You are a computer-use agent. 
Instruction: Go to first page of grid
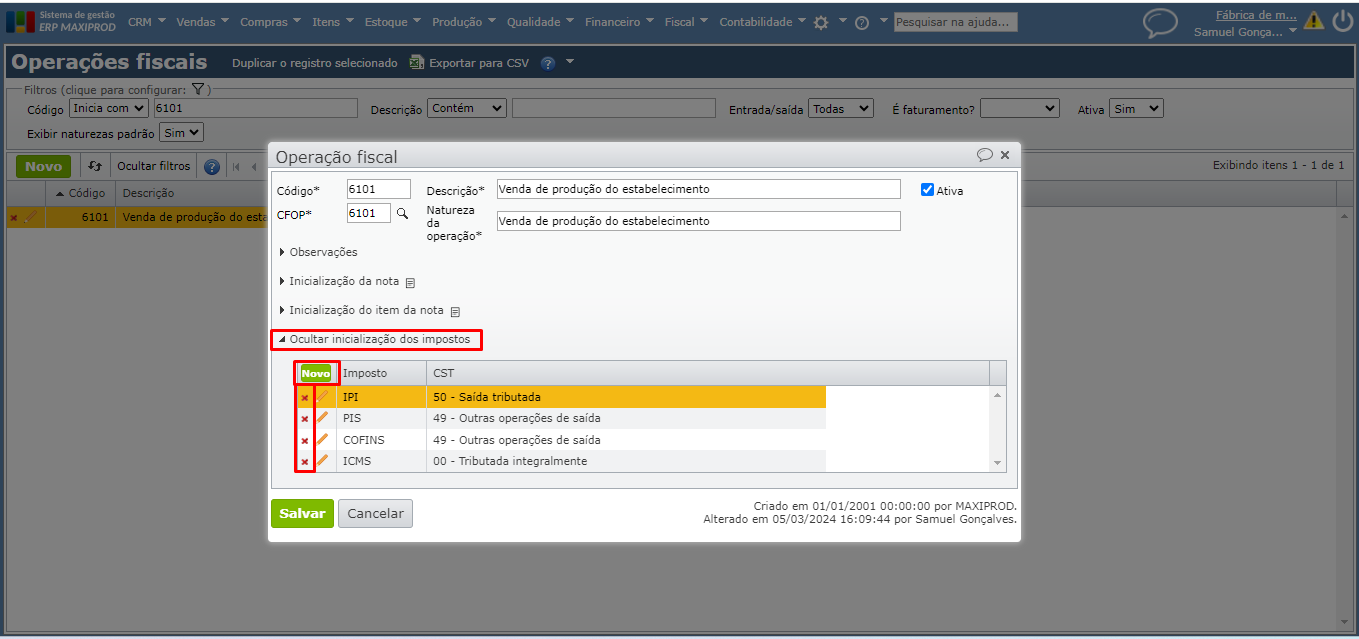pos(237,167)
